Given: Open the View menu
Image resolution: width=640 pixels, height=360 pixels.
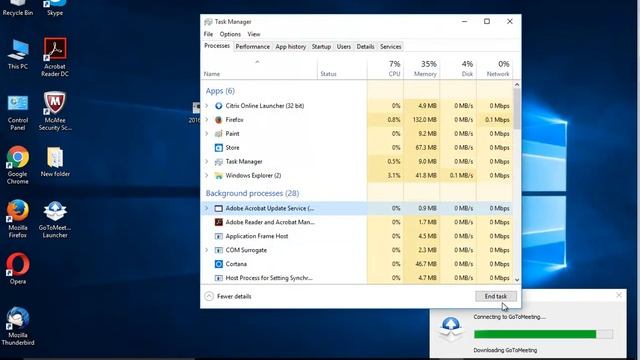Looking at the screenshot, I should [x=253, y=34].
